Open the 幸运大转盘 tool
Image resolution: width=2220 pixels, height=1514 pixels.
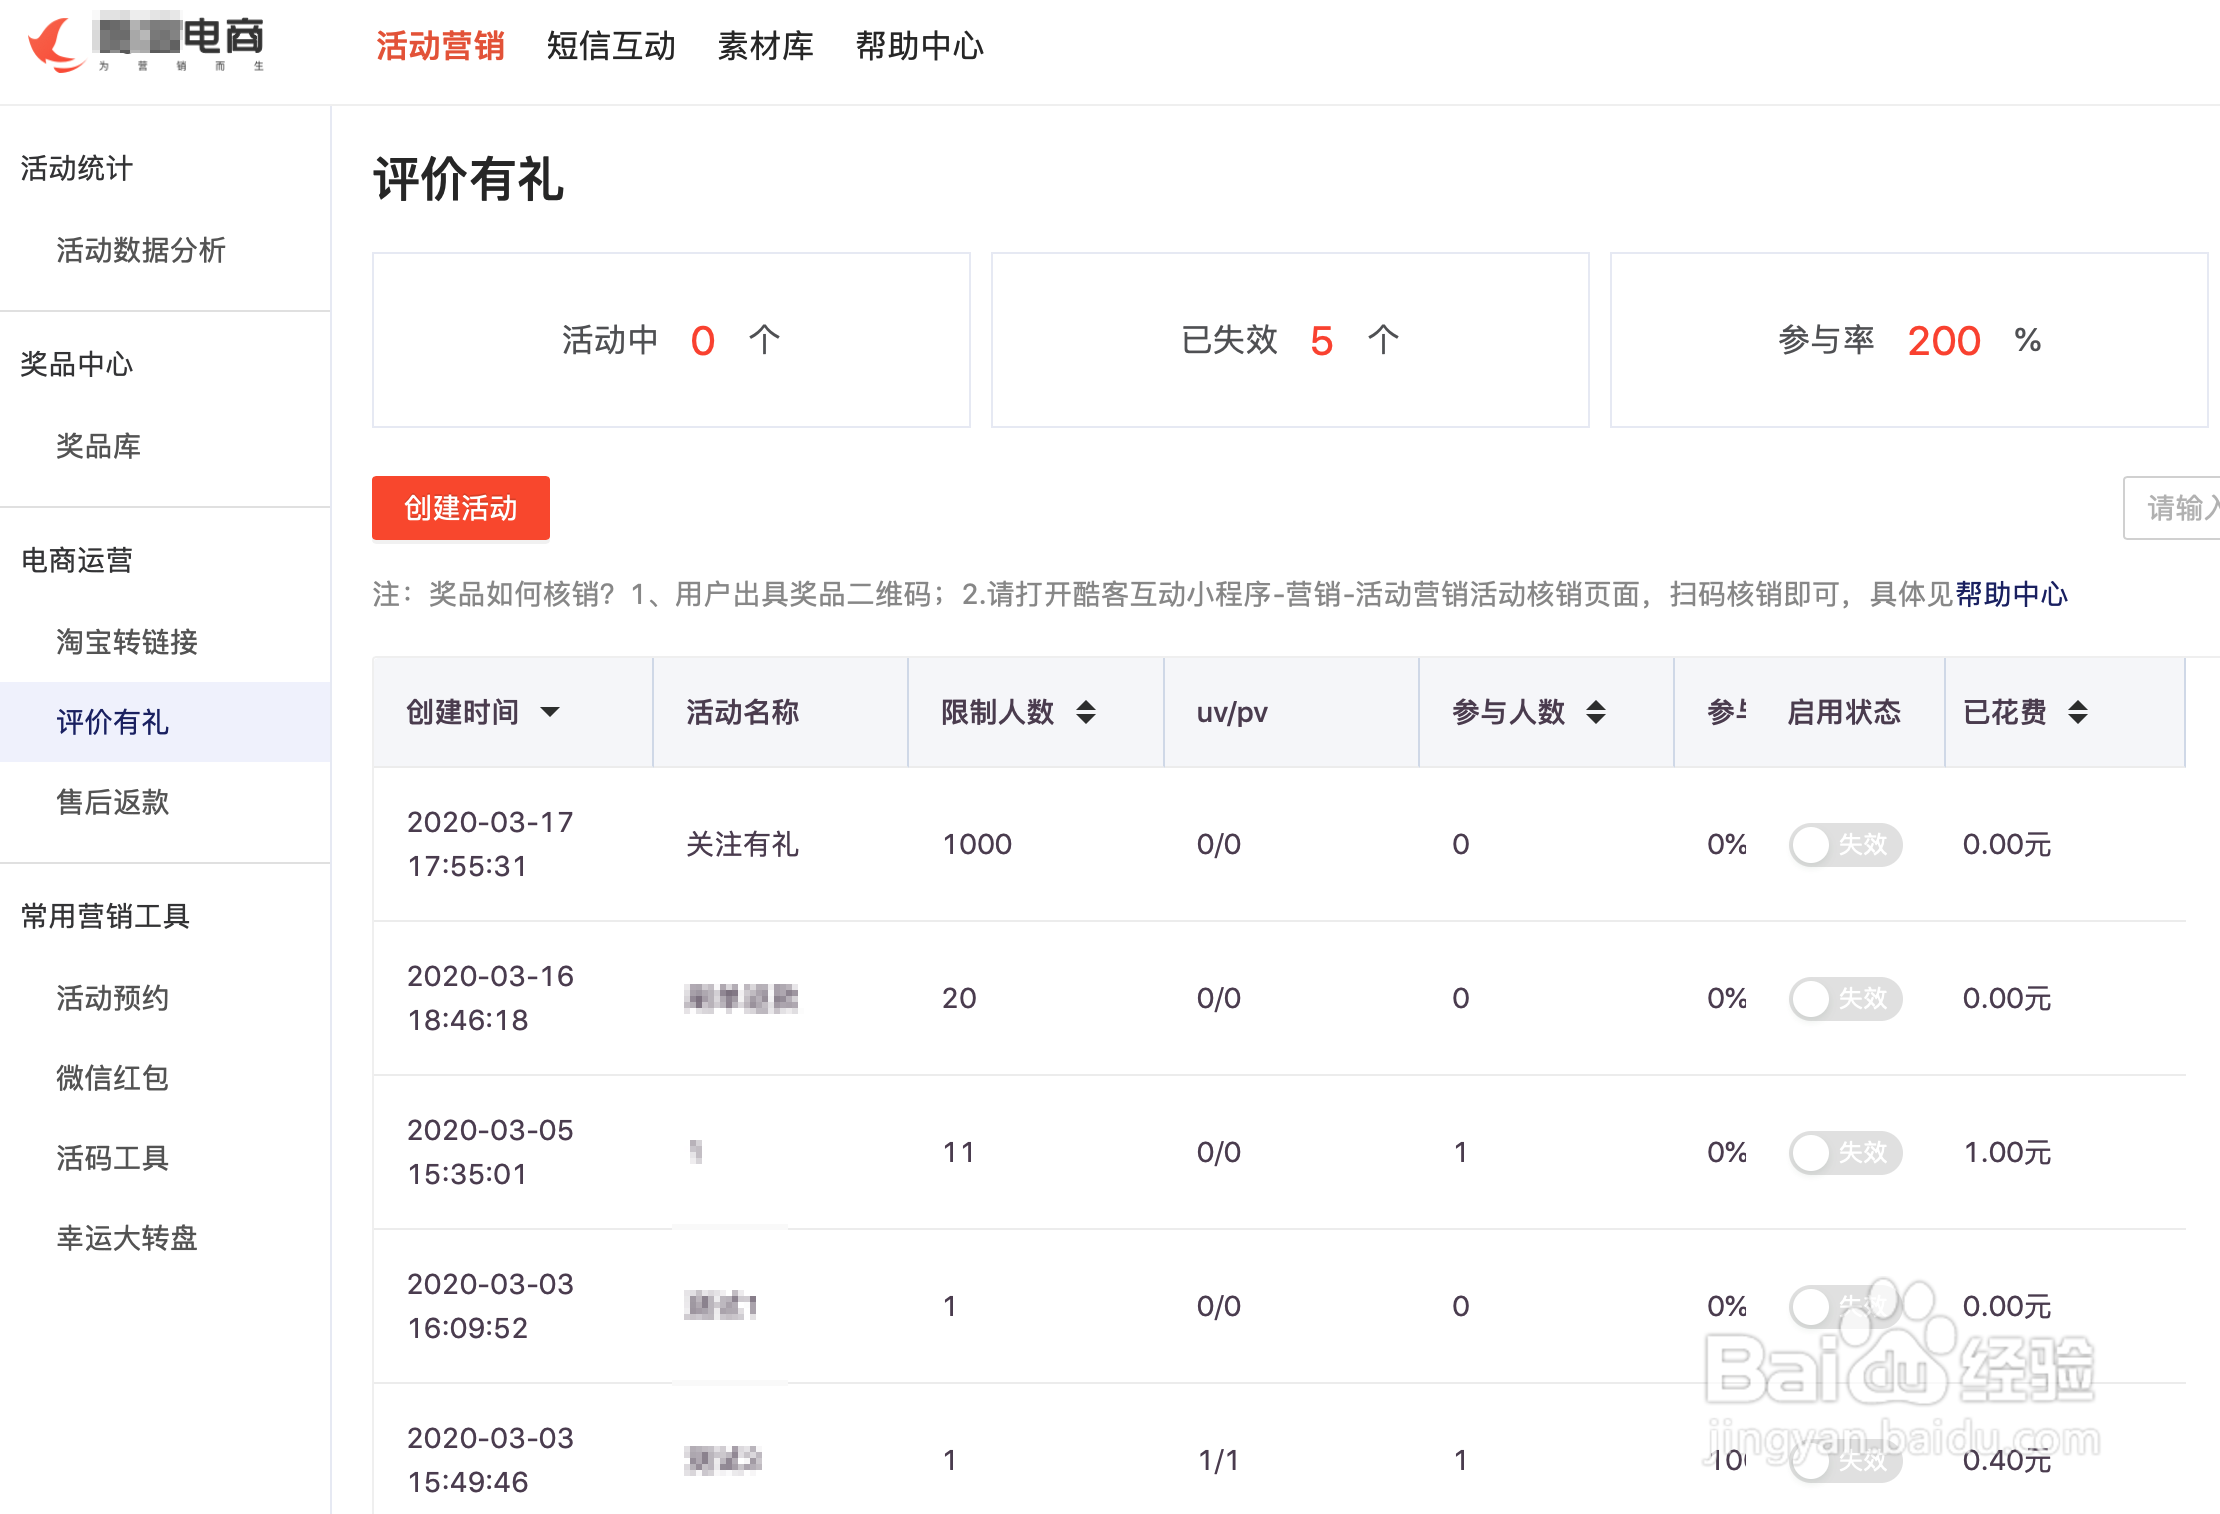pos(126,1239)
